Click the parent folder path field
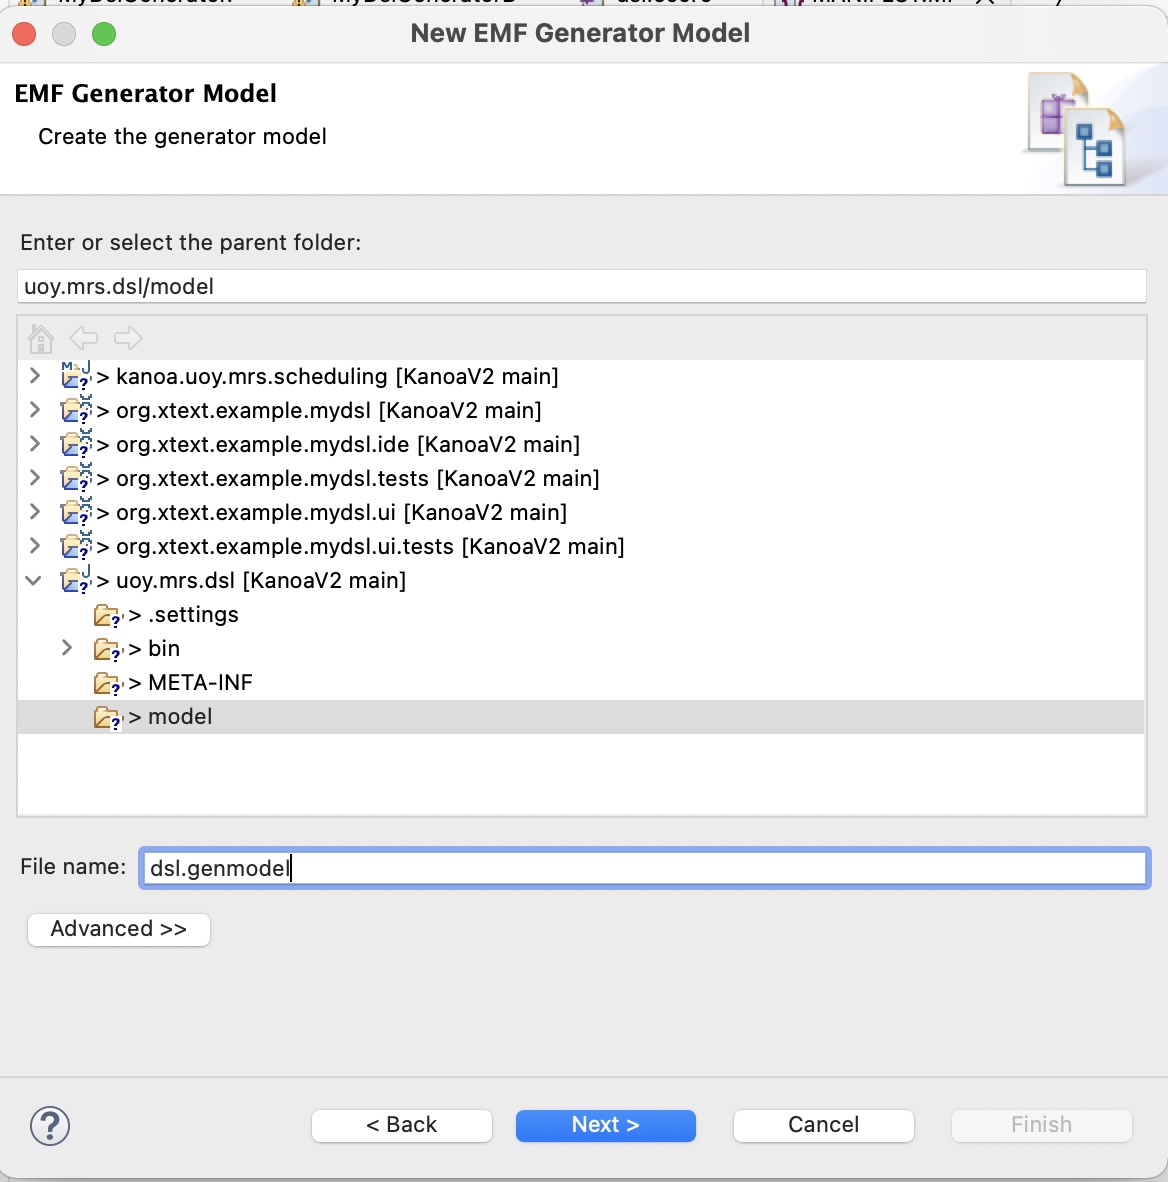The width and height of the screenshot is (1168, 1182). click(582, 287)
